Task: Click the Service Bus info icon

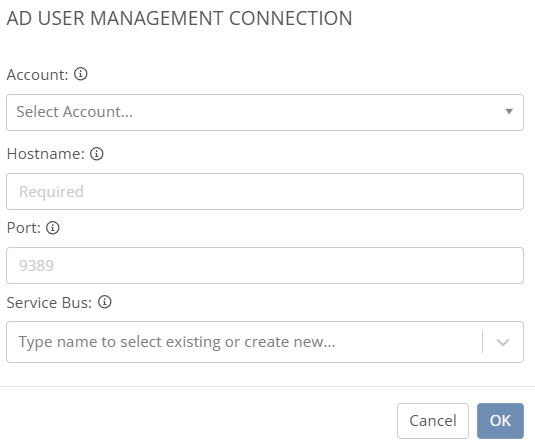Action: (x=105, y=302)
